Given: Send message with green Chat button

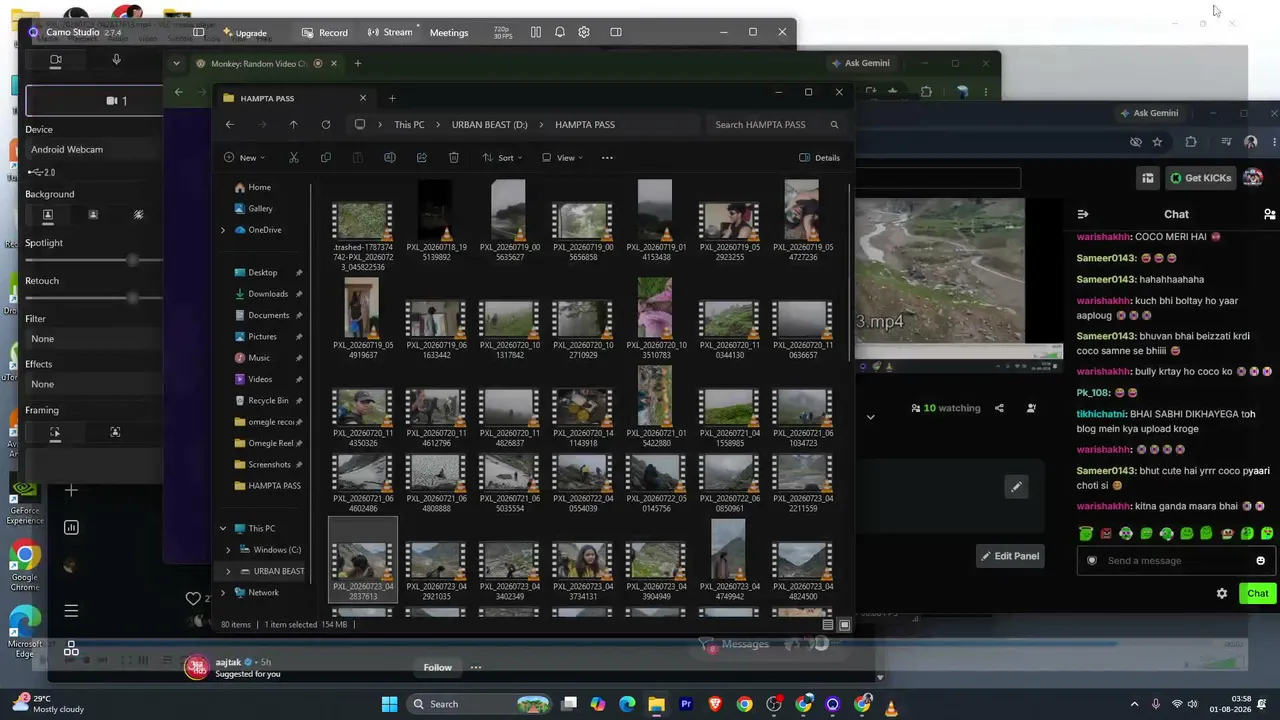Looking at the screenshot, I should [x=1258, y=593].
